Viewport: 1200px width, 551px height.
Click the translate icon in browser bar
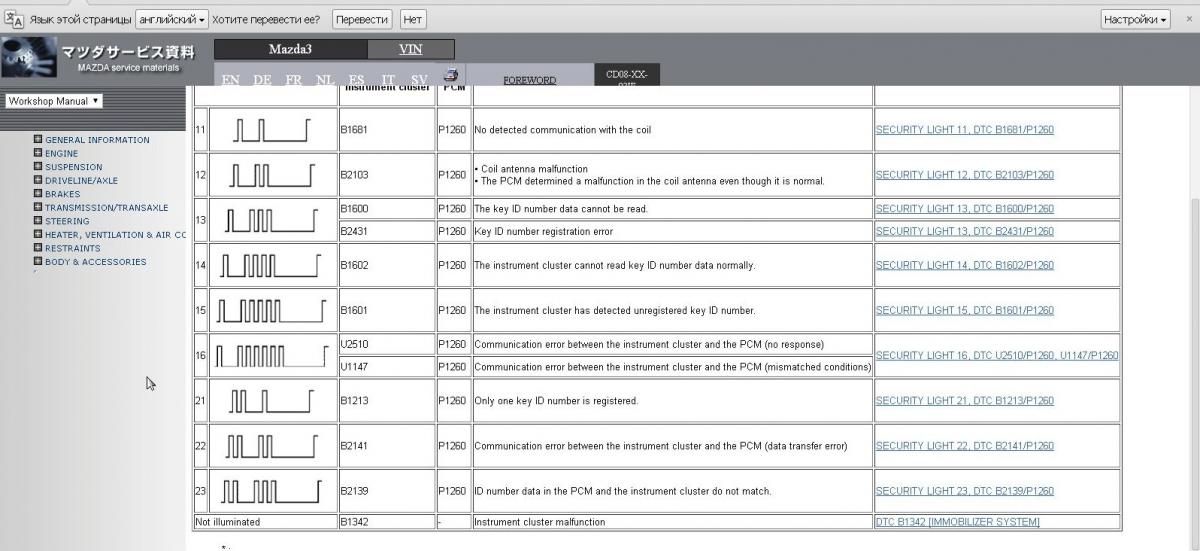[x=14, y=19]
